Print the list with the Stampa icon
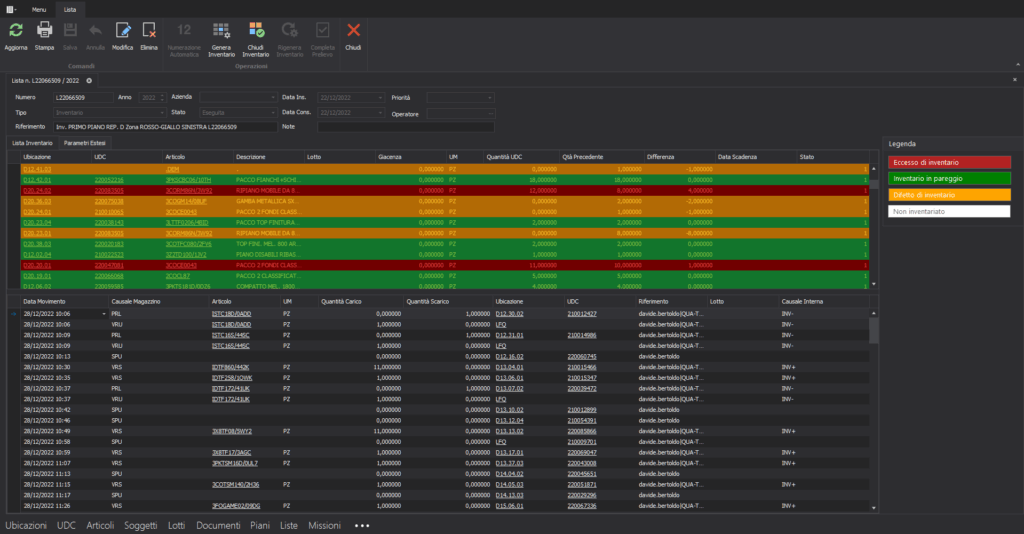Screen dimensions: 1024x534 44,31
